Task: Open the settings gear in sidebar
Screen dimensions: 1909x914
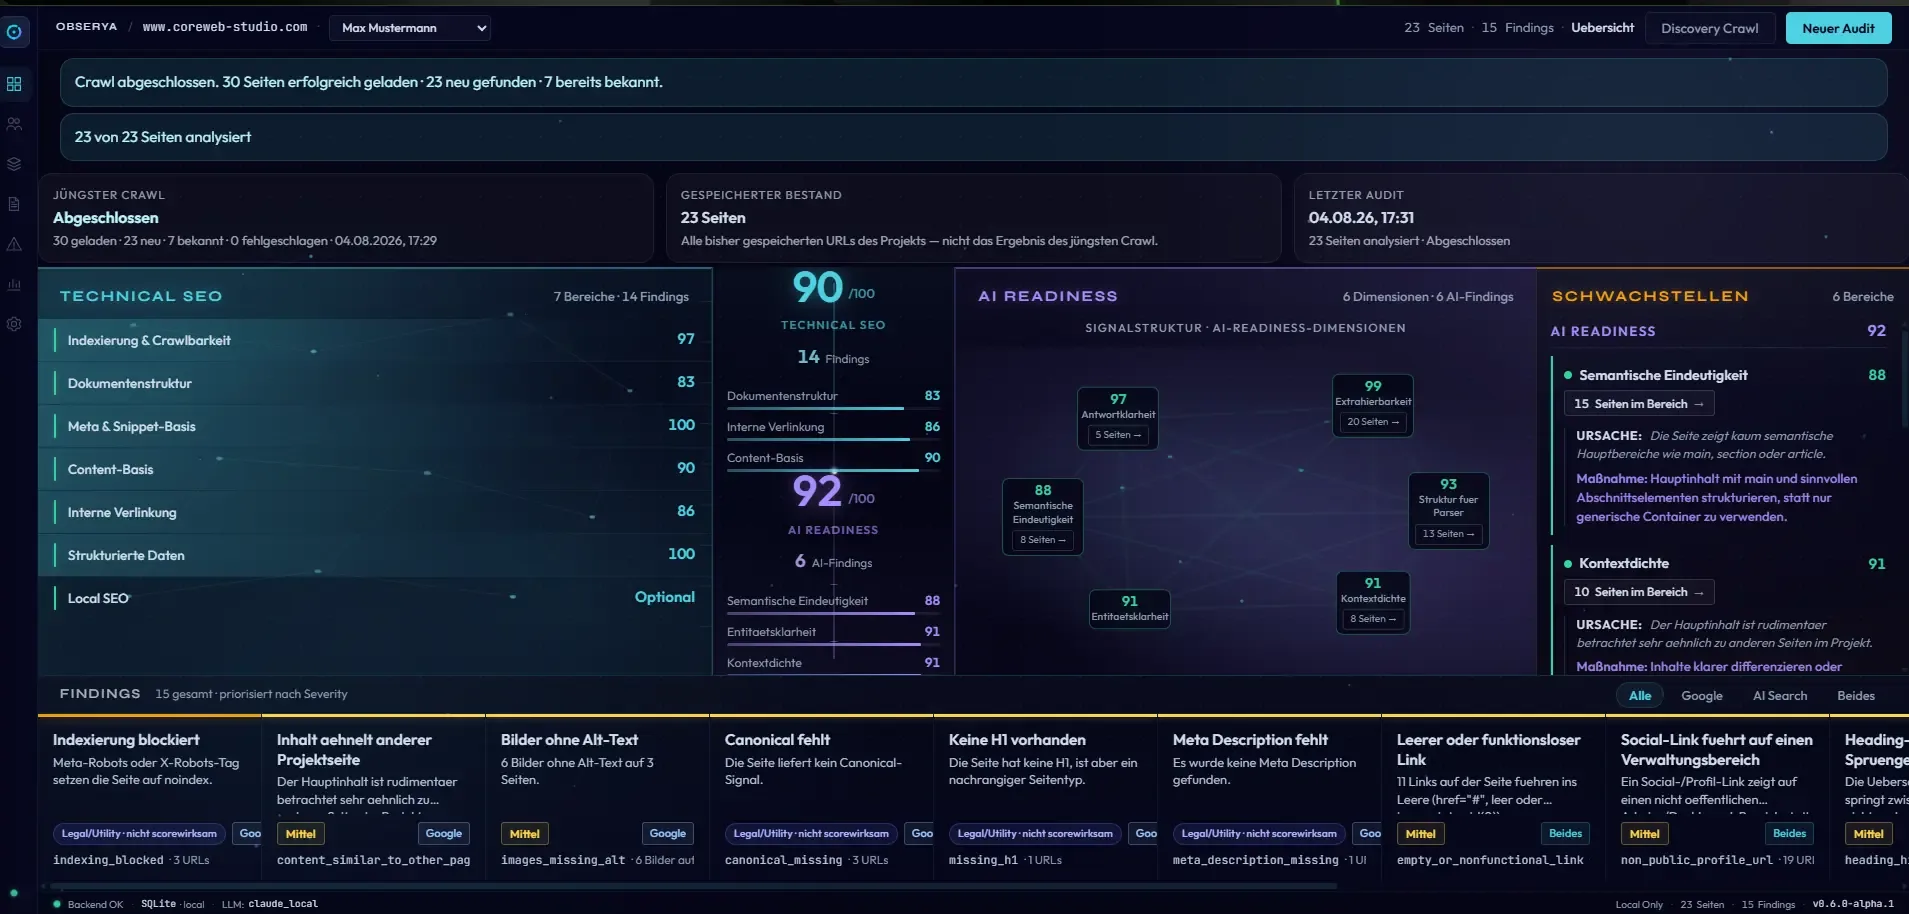Action: click(14, 324)
